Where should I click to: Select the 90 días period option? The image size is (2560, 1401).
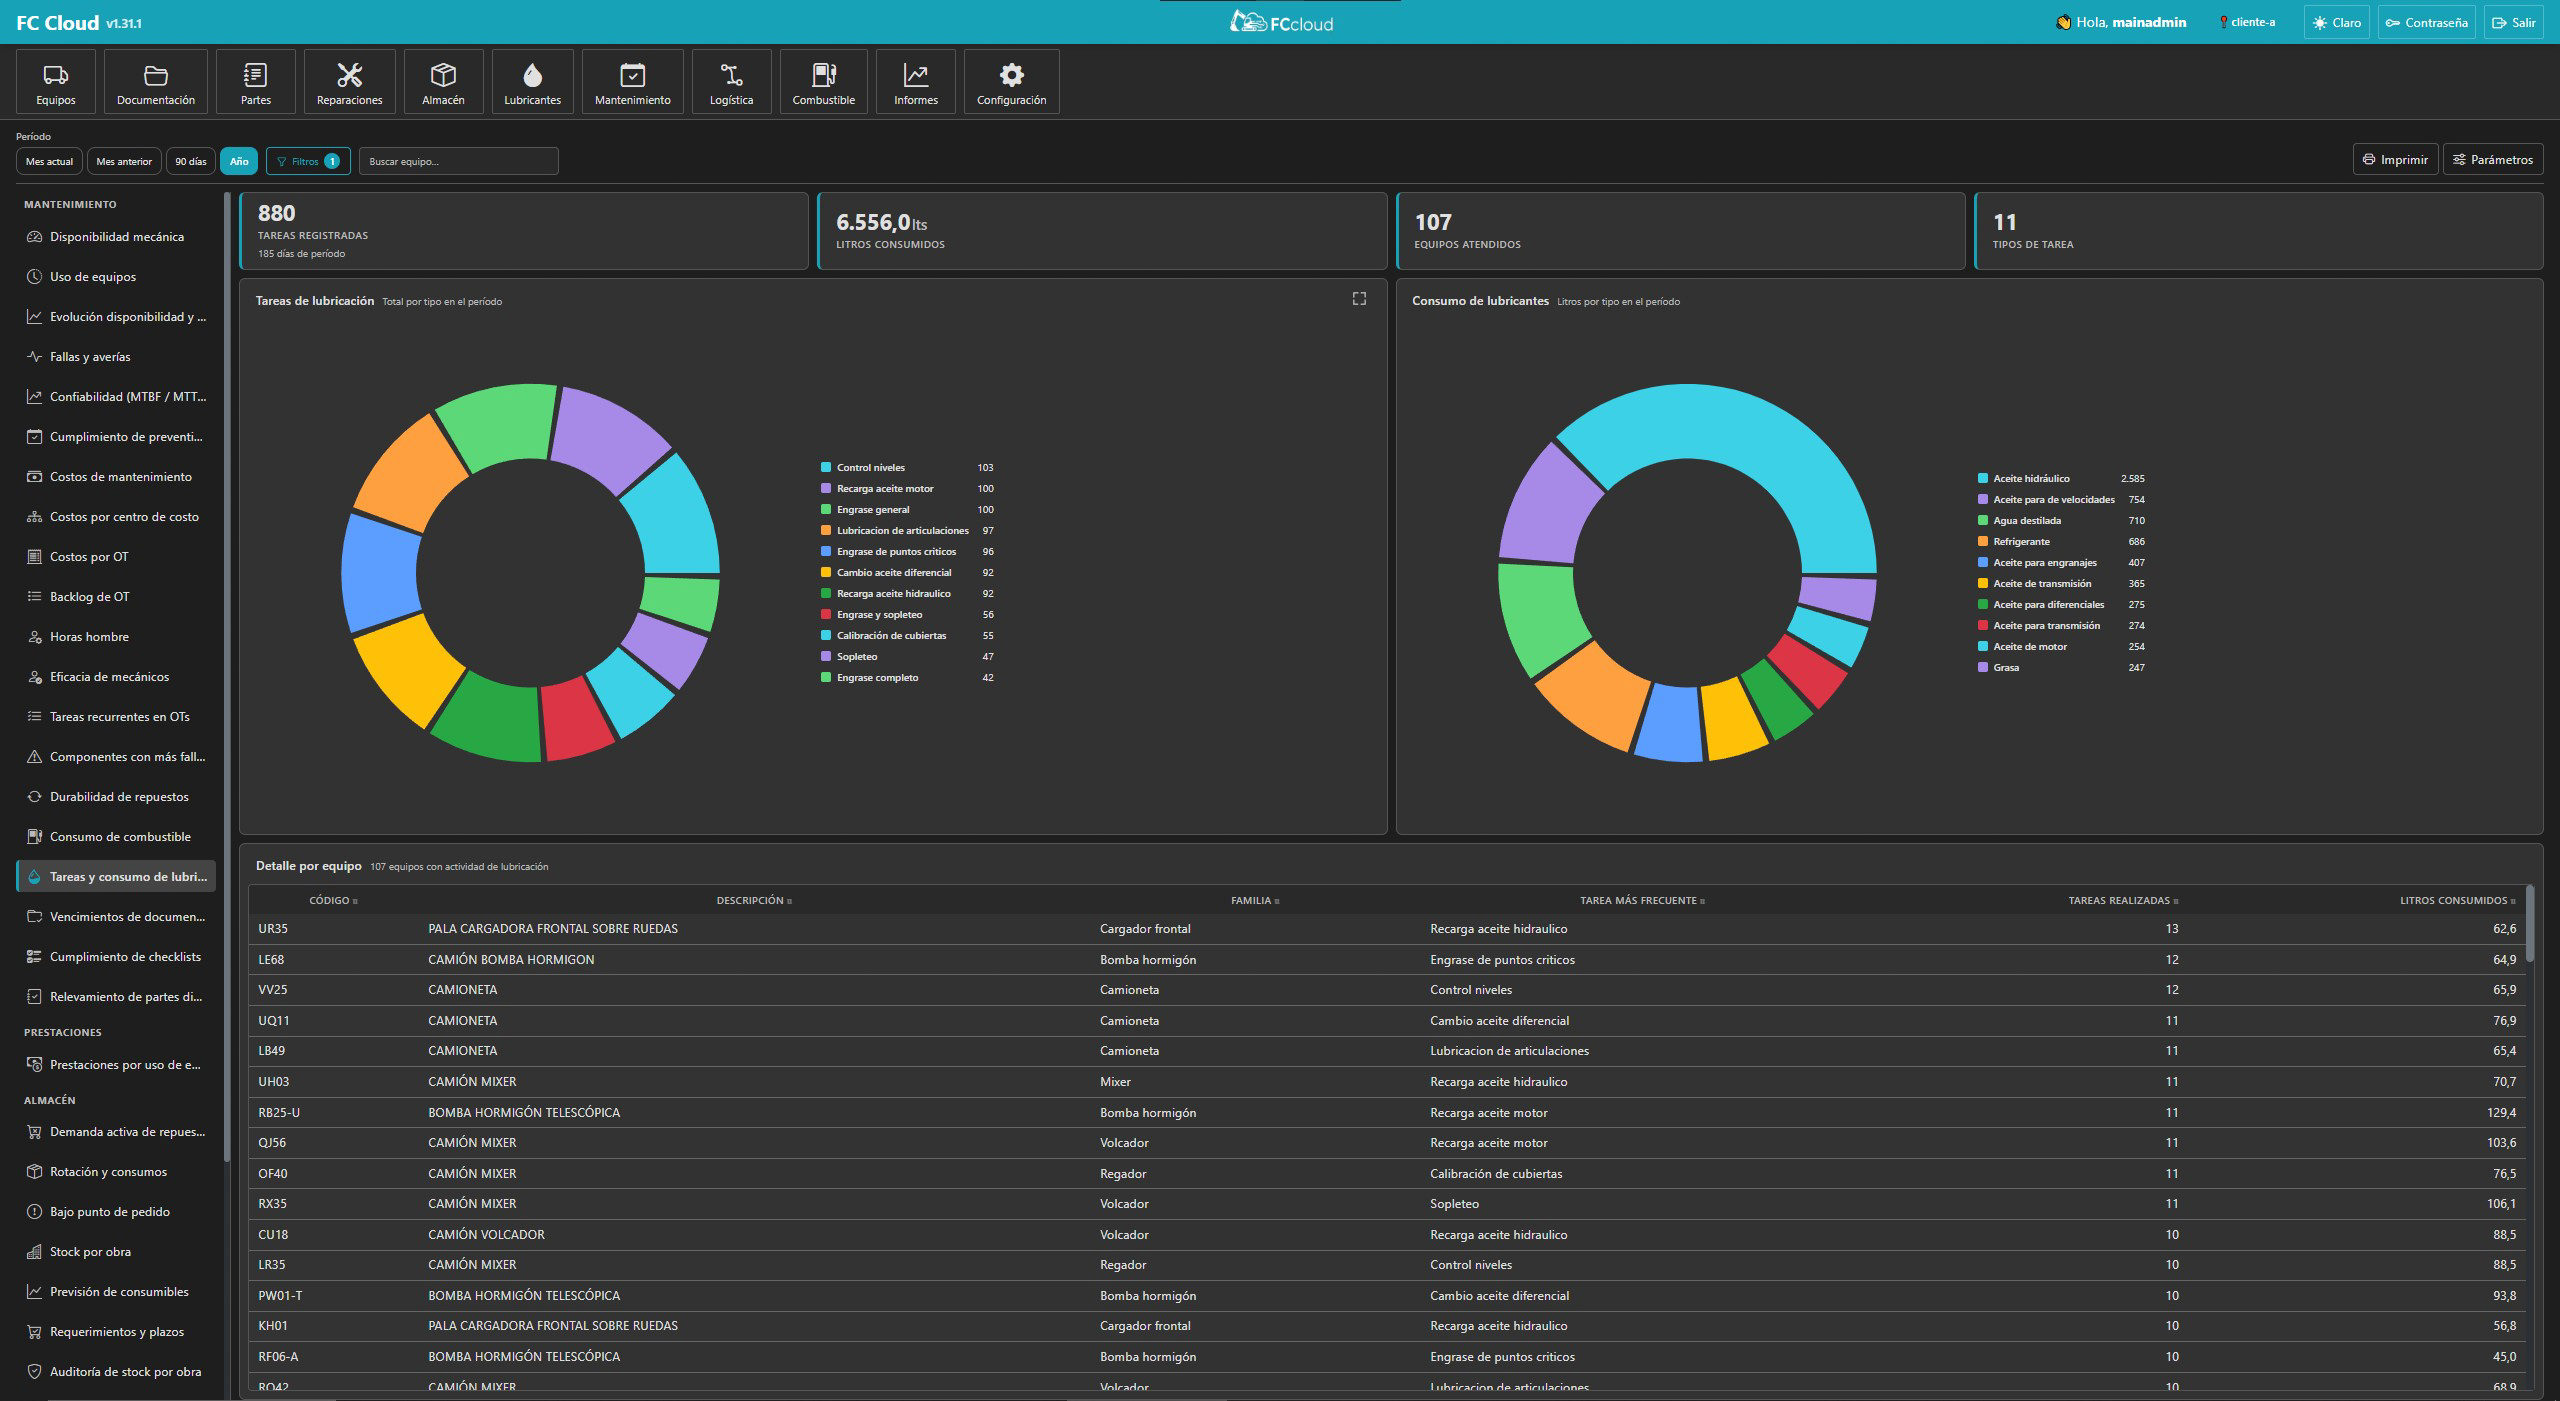click(x=191, y=161)
